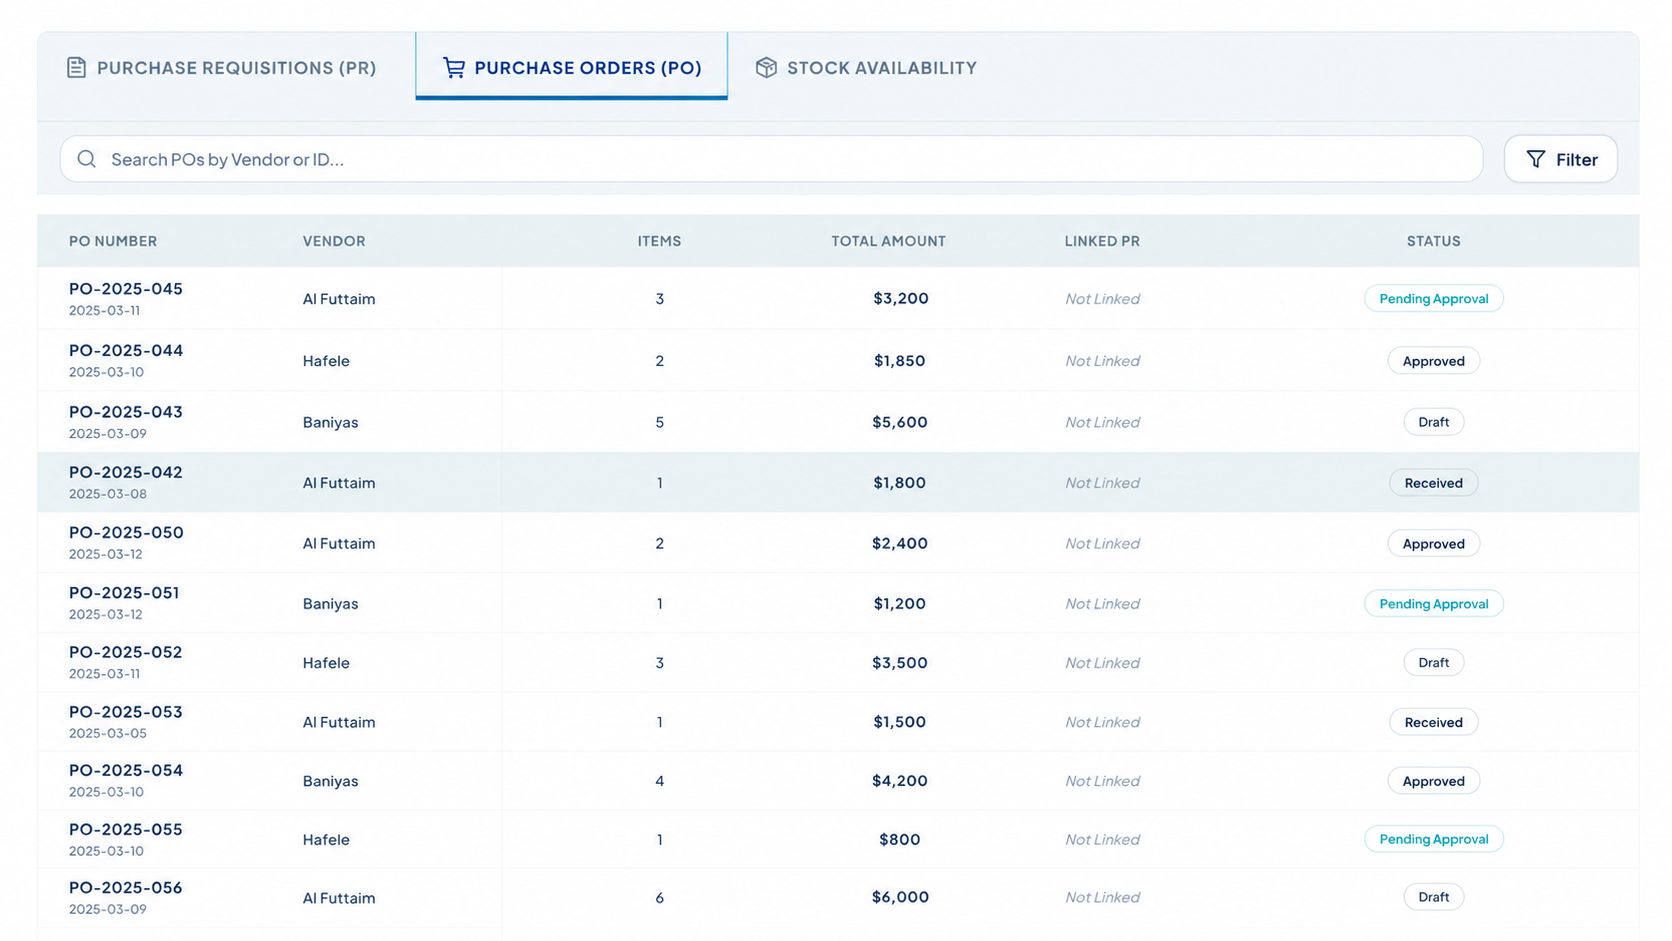Viewport: 1672px width, 941px height.
Task: Click vendor Al Futtaim in PO-2025-045 row
Action: click(x=339, y=299)
